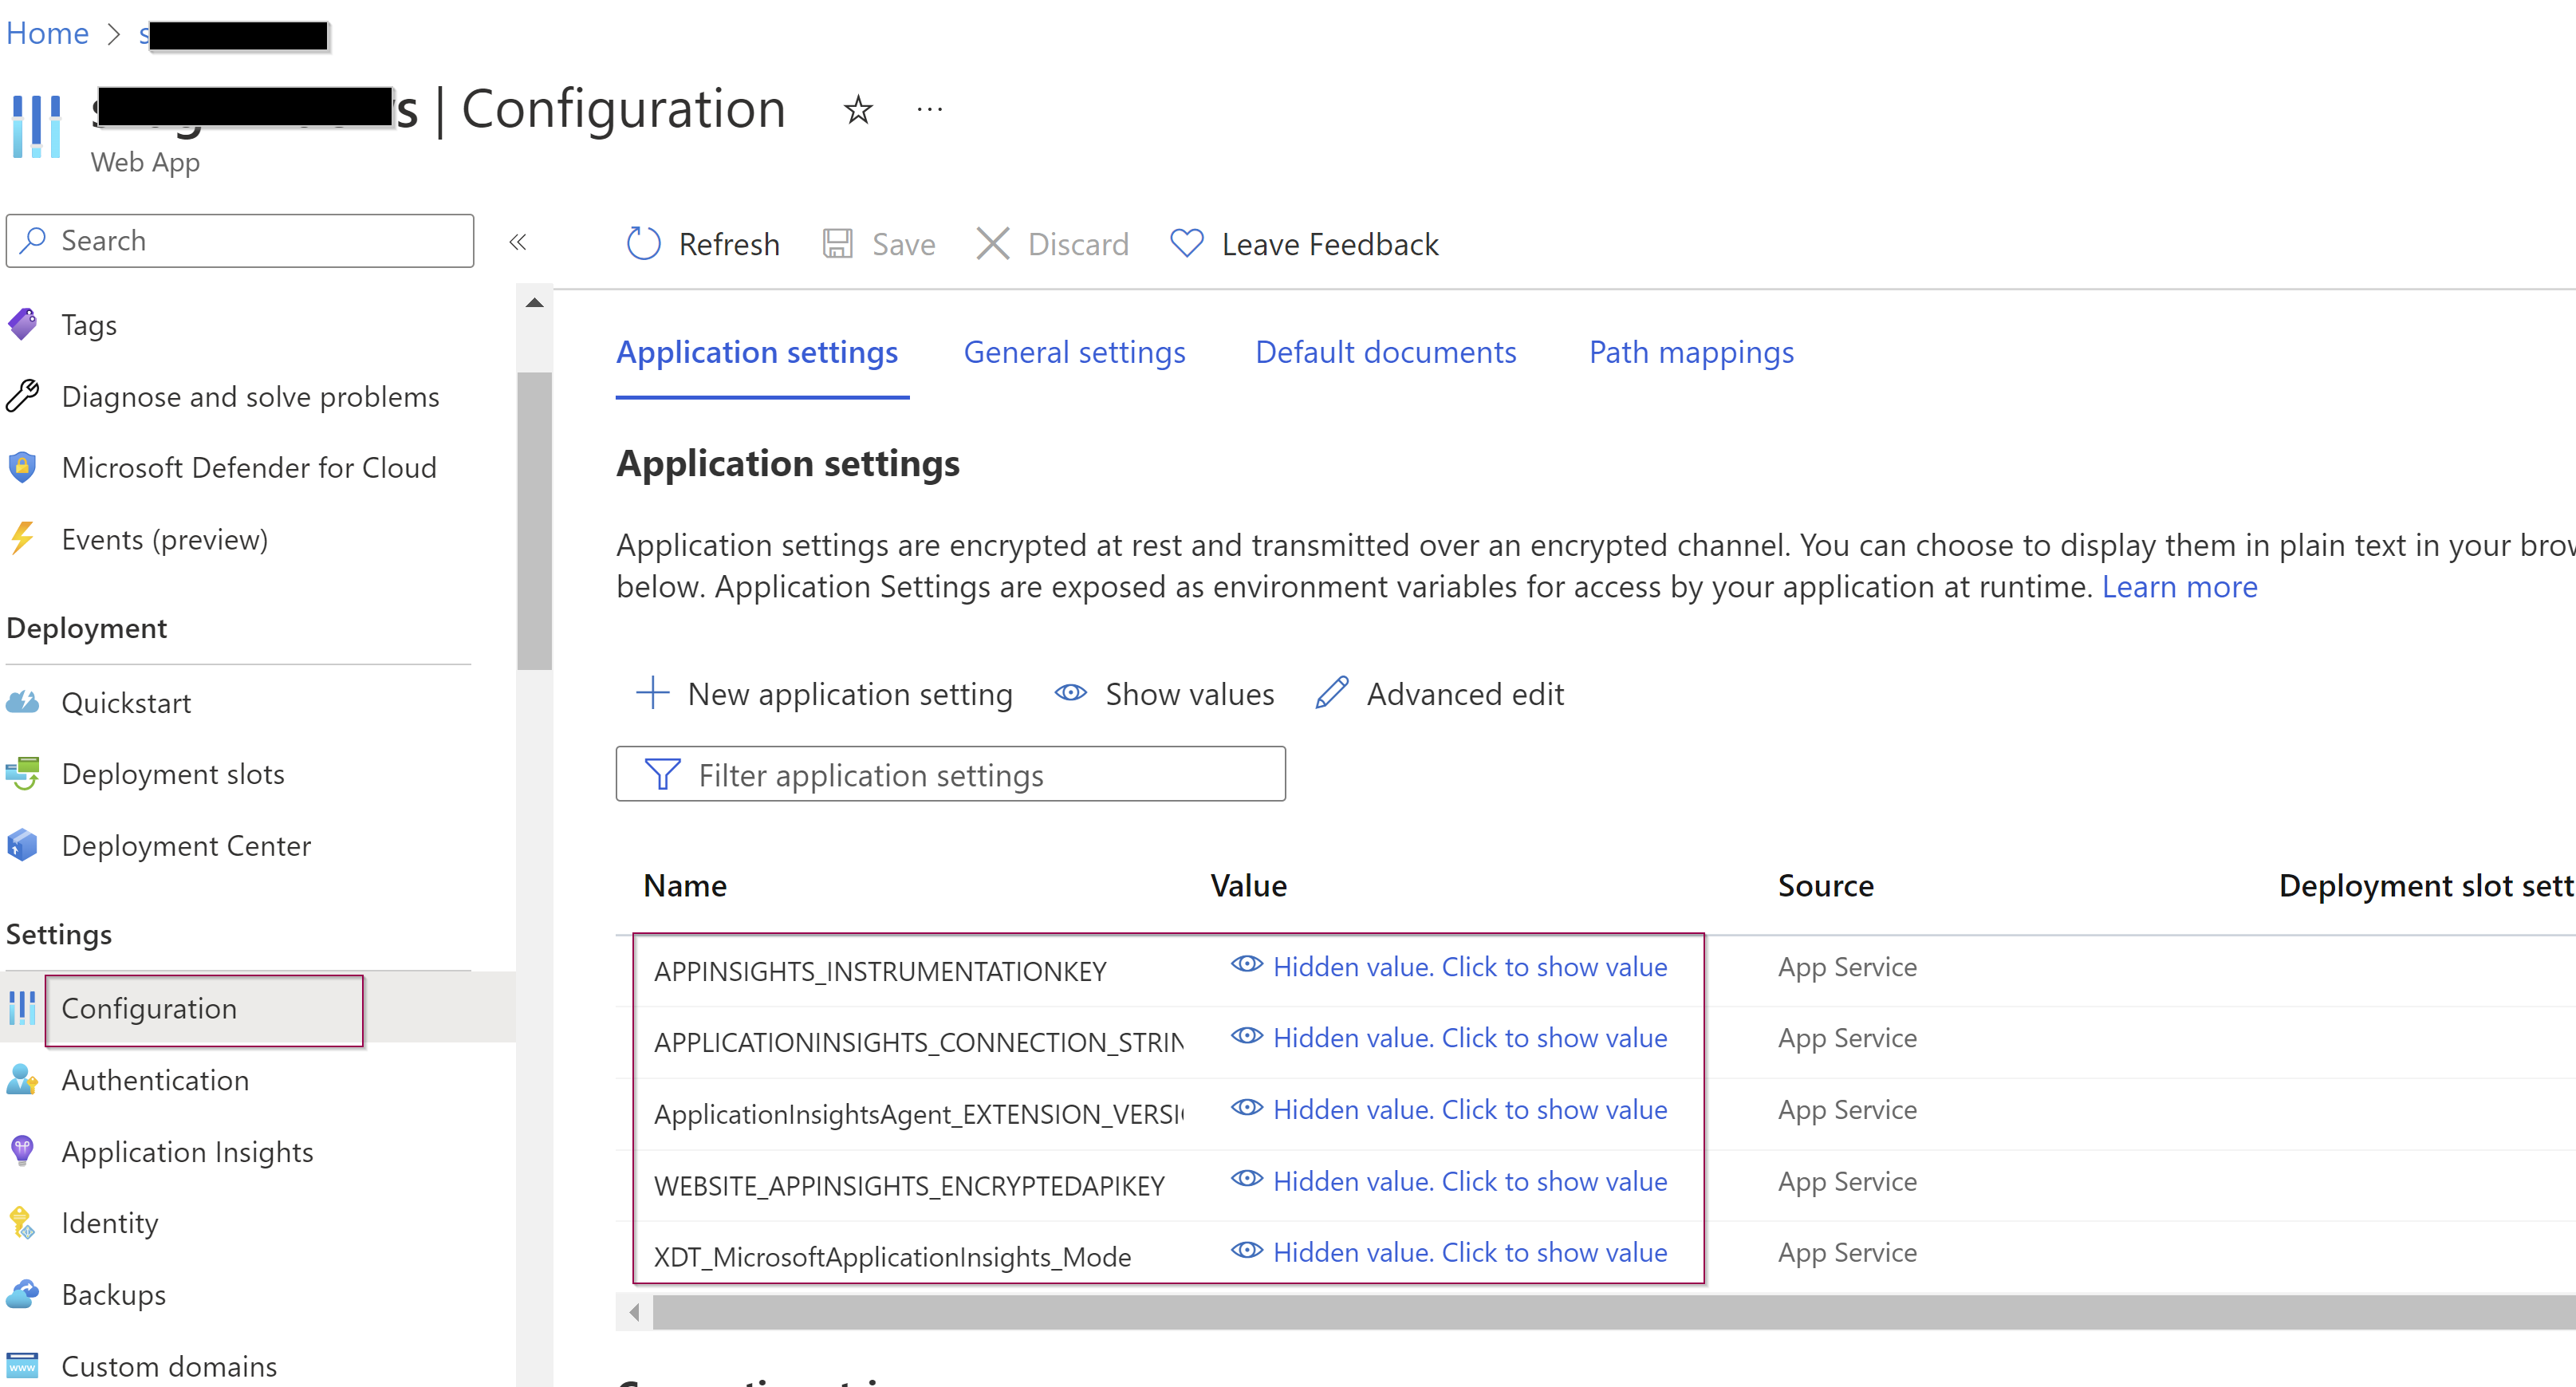Screen dimensions: 2576x1387
Task: Click the Deployment slots icon
Action: [x=22, y=773]
